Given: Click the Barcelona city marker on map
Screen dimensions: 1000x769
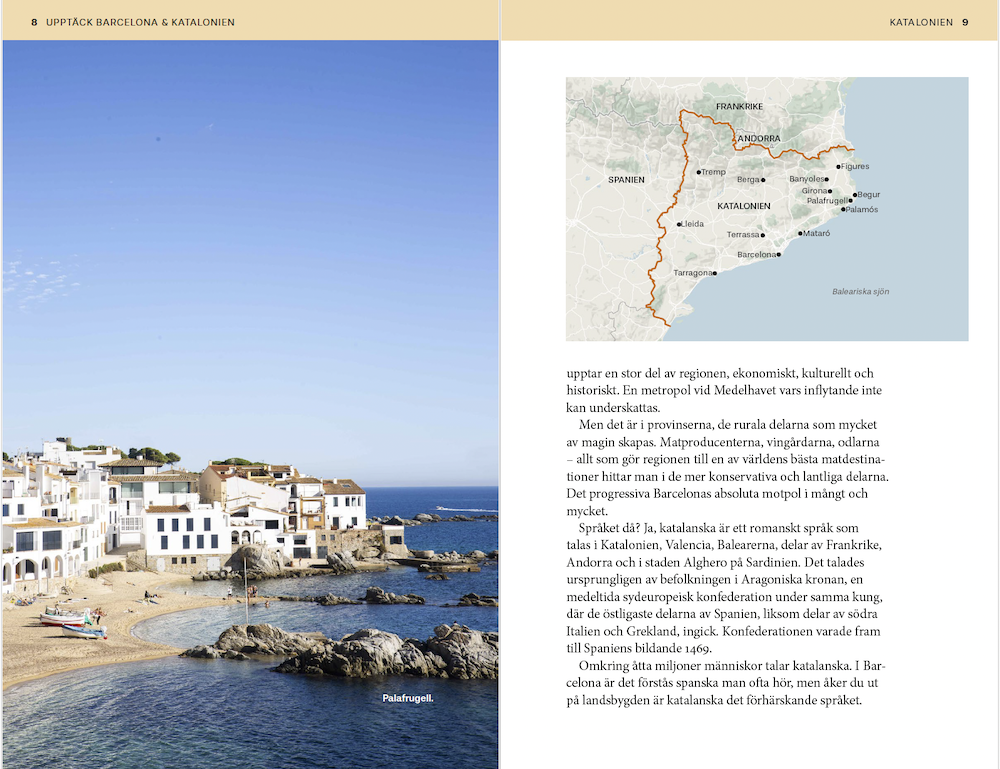Looking at the screenshot, I should pos(778,254).
